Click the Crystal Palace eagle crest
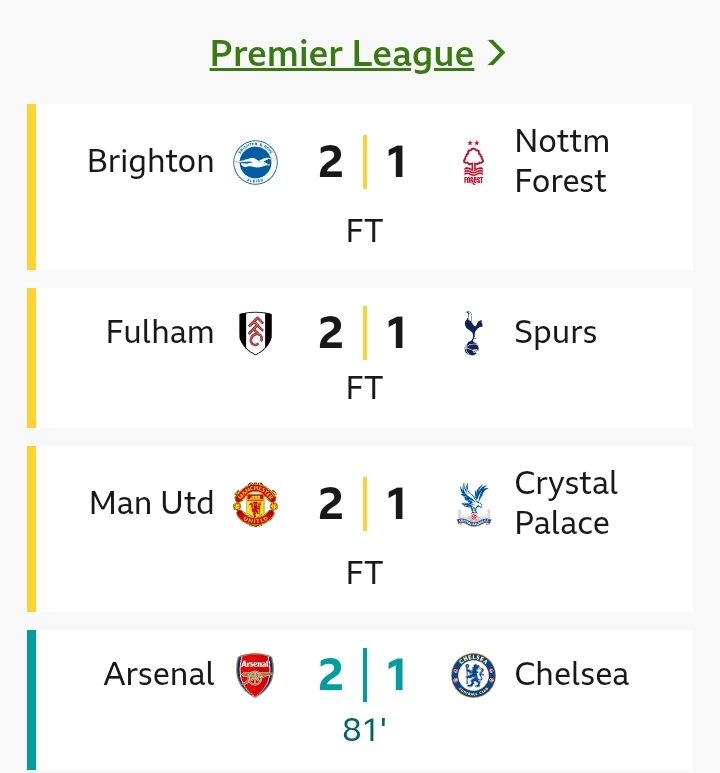 [473, 504]
